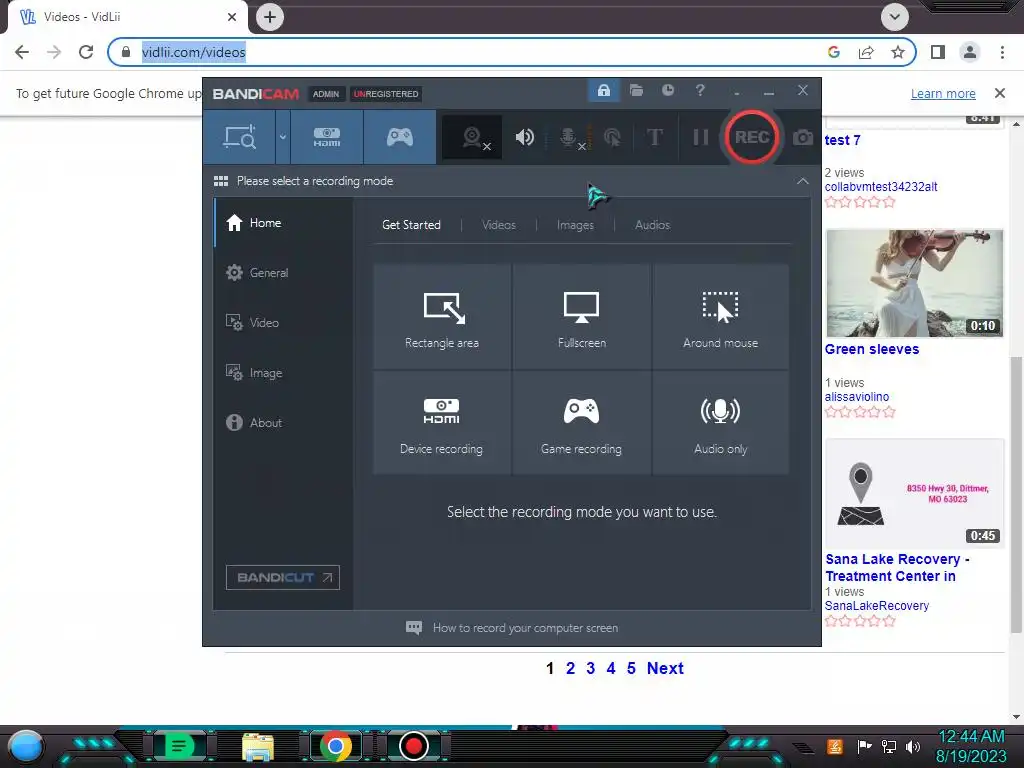Screen dimensions: 1024x768
Task: Choose the Around mouse recording tile
Action: (x=720, y=317)
